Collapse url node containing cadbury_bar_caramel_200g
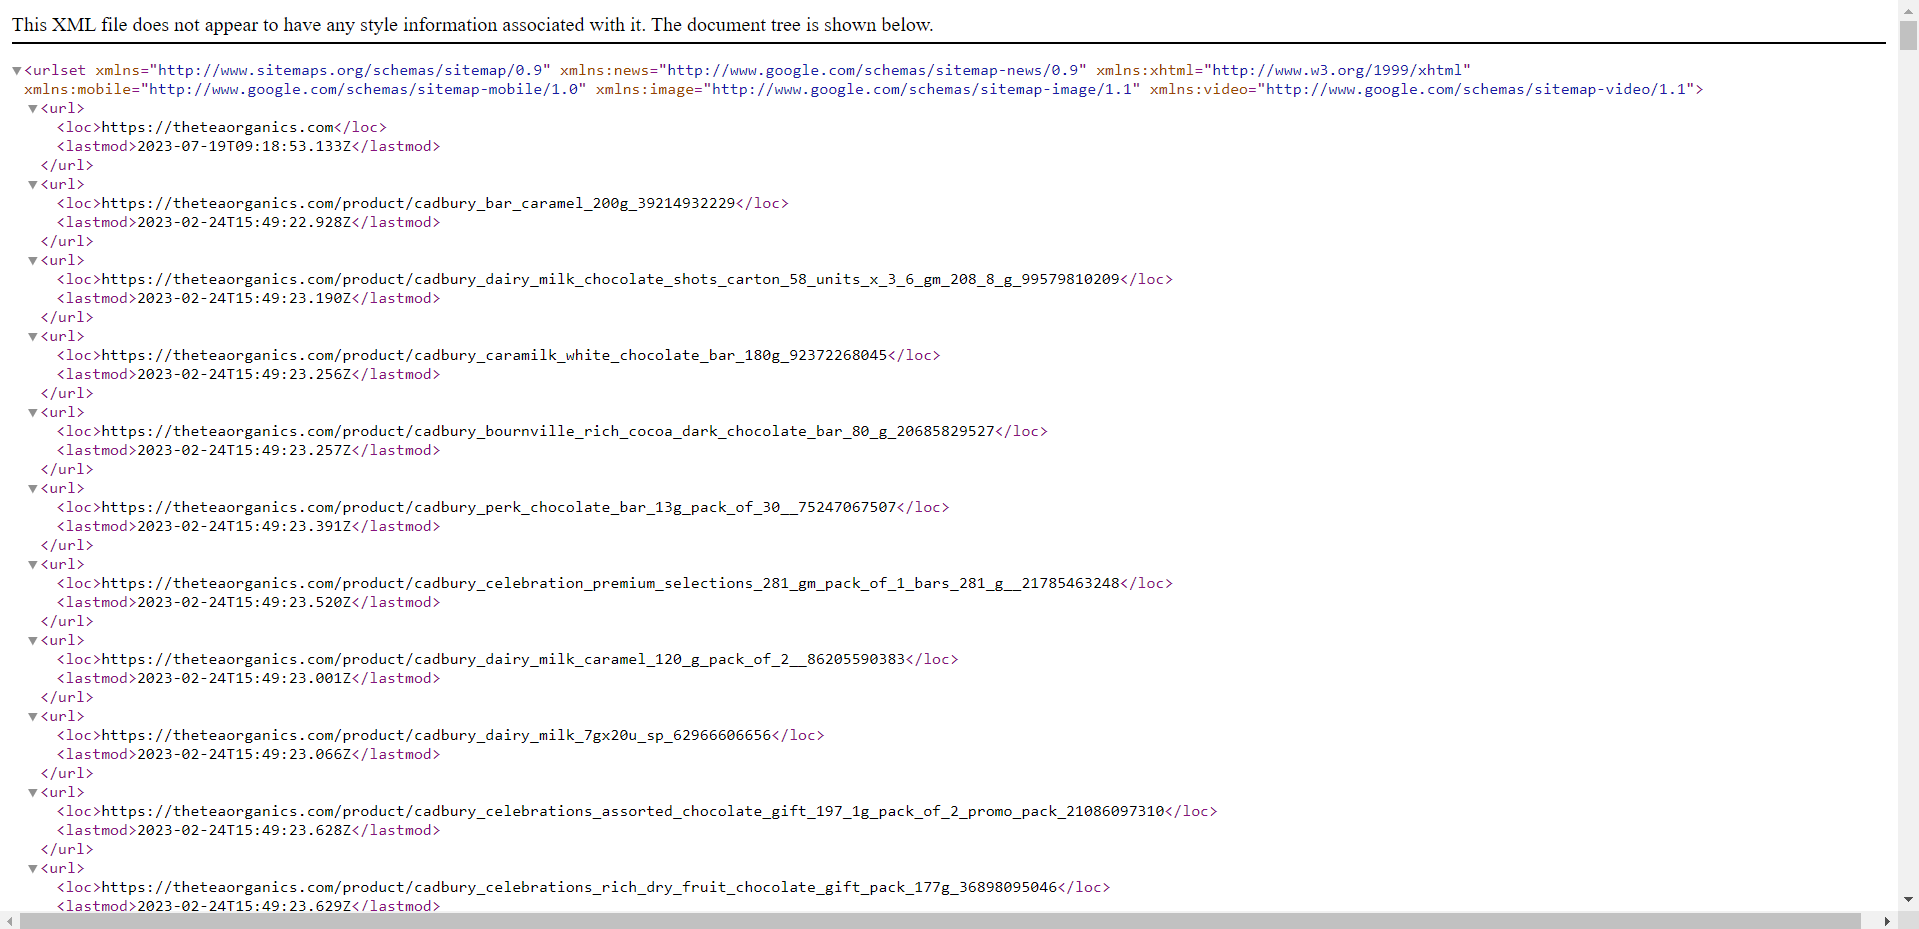 pyautogui.click(x=33, y=185)
